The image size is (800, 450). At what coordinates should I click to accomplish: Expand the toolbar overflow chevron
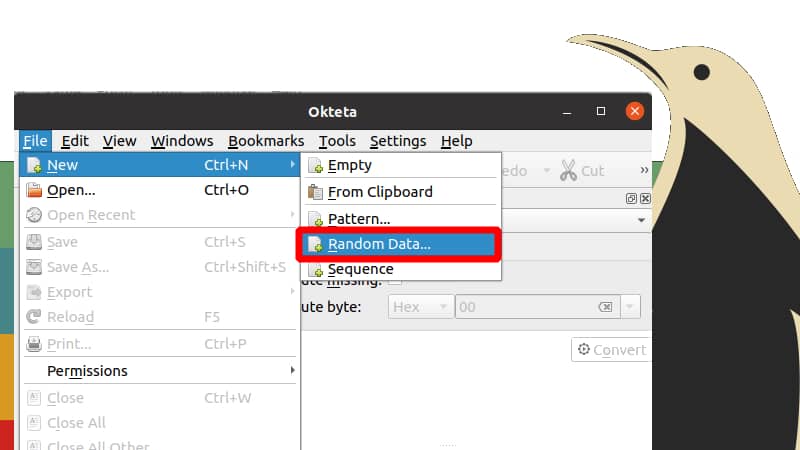[x=644, y=170]
